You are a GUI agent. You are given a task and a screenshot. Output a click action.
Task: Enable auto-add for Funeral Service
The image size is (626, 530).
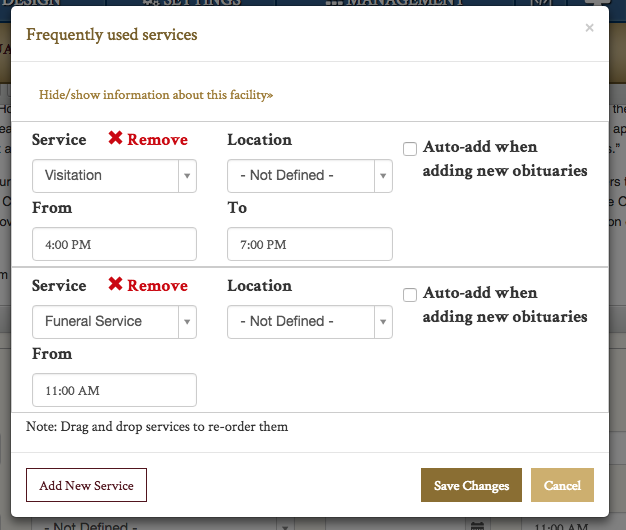(410, 295)
